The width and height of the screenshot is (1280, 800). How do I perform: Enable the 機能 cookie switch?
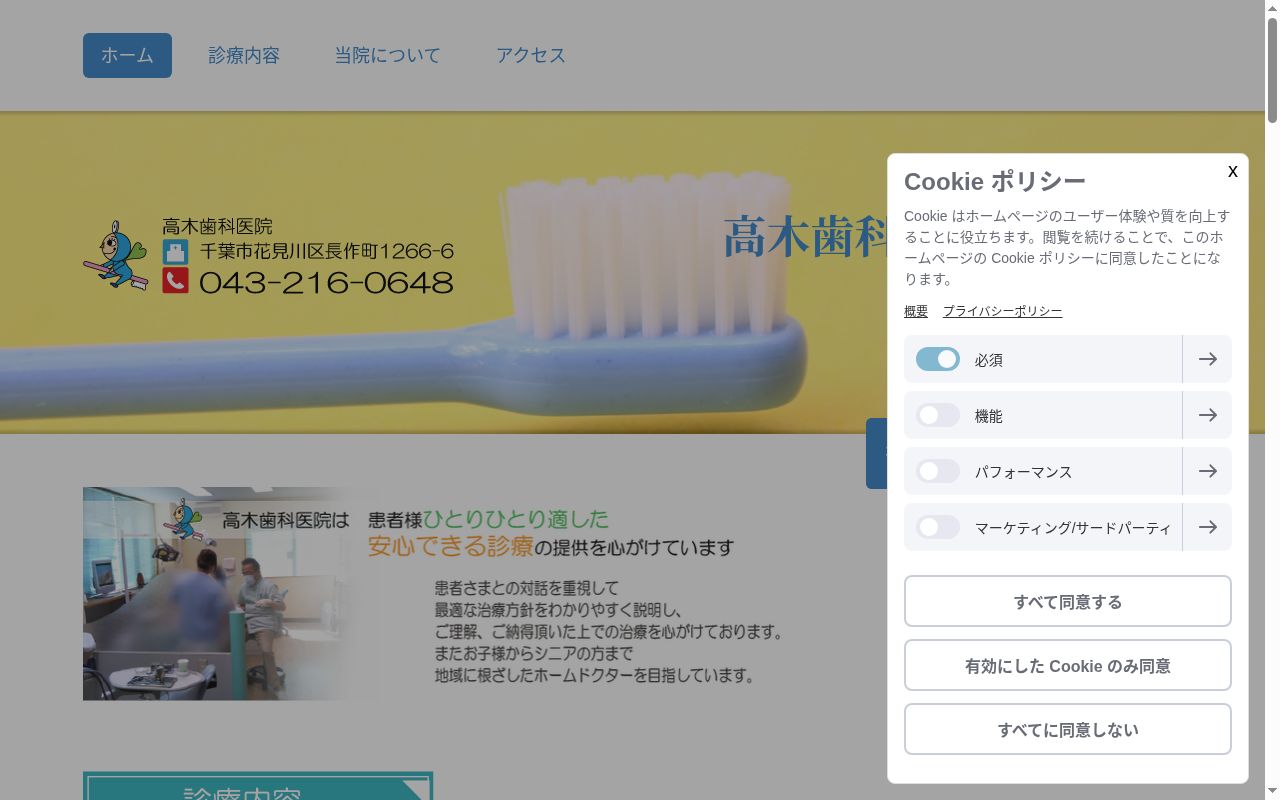pyautogui.click(x=938, y=415)
